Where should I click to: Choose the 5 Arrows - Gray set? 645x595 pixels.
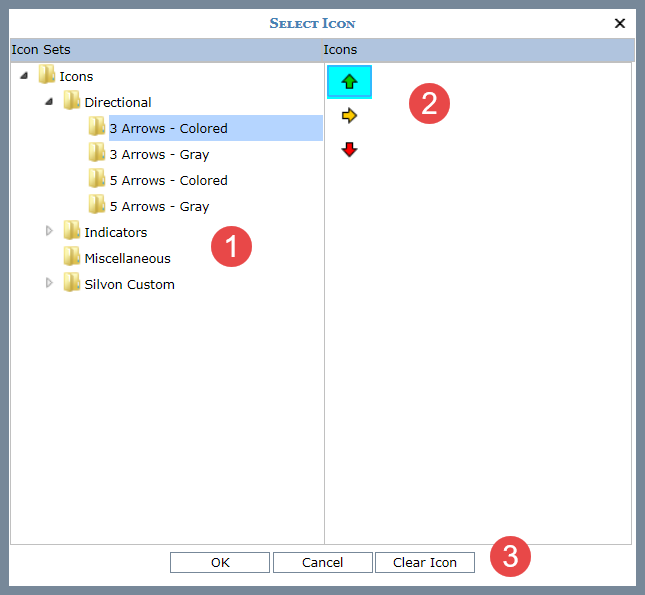pyautogui.click(x=159, y=206)
